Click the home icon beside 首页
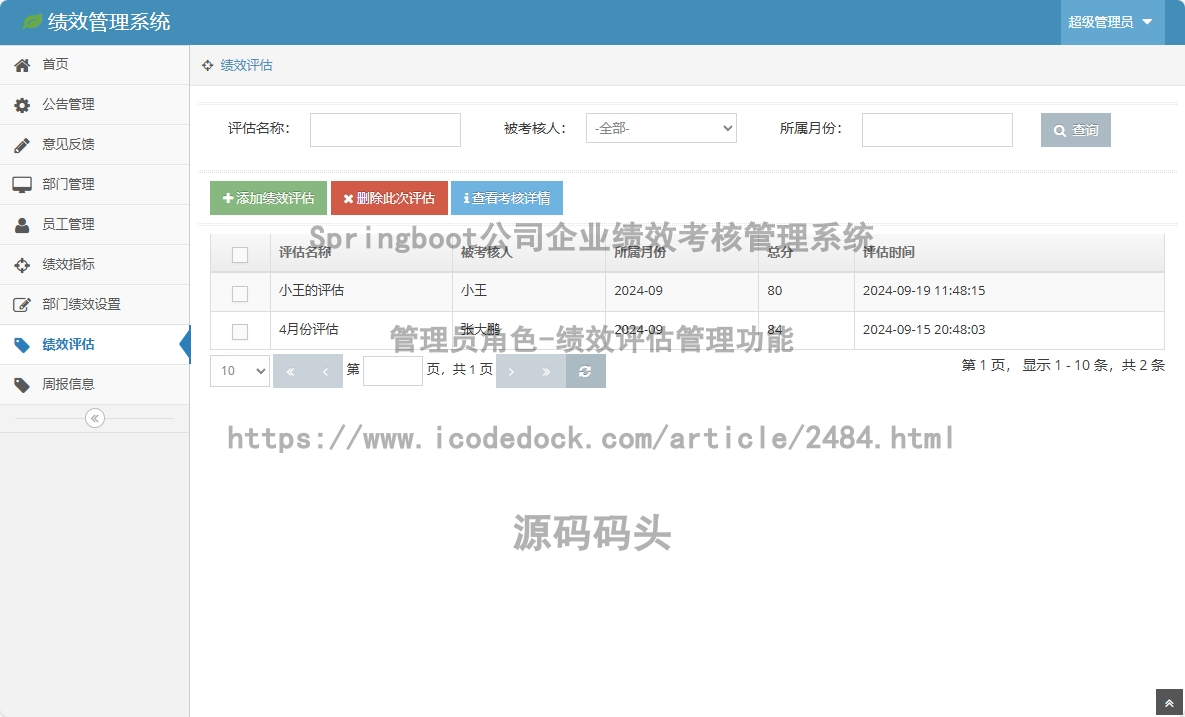 22,65
